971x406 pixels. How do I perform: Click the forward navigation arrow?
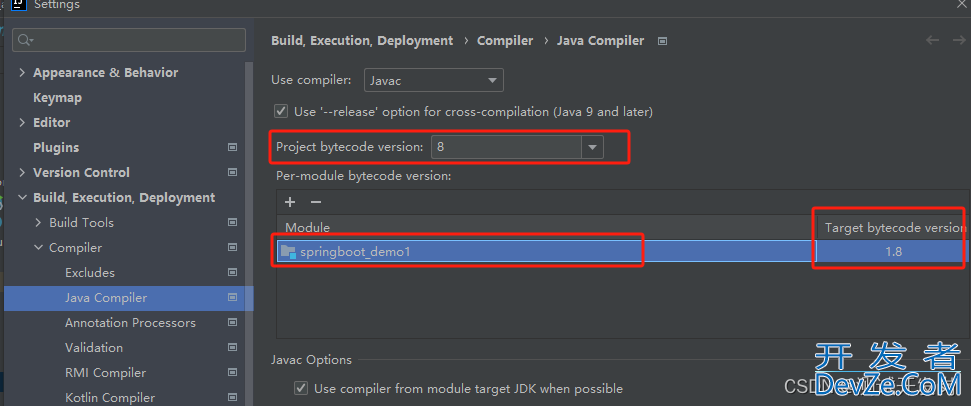[x=958, y=40]
